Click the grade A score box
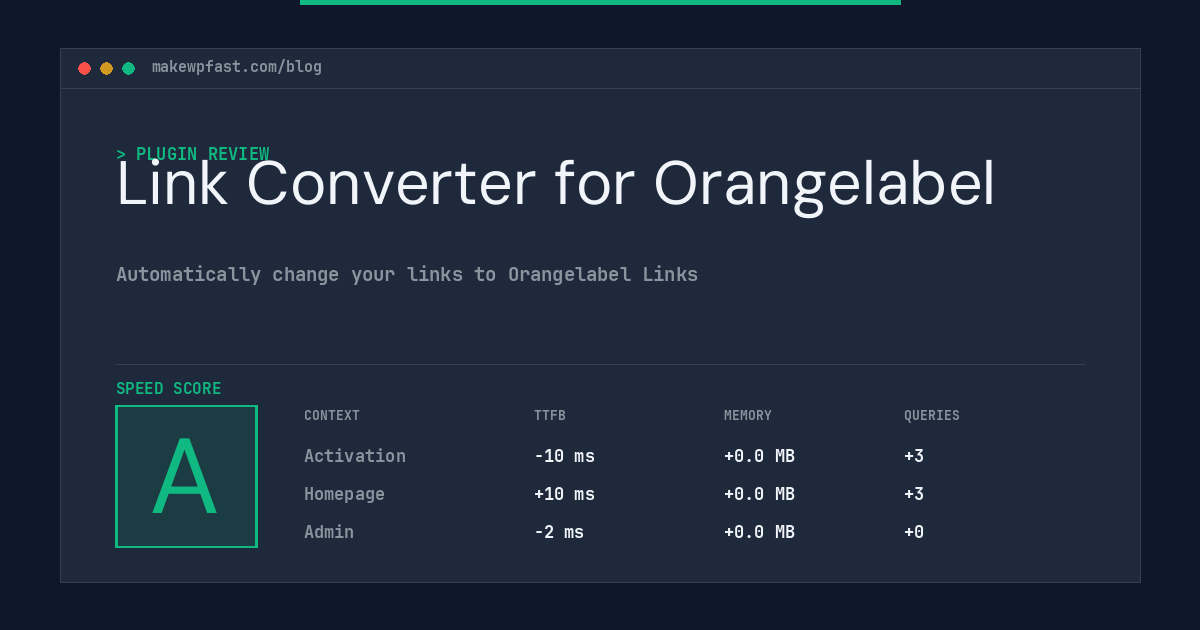The width and height of the screenshot is (1200, 630). 186,476
